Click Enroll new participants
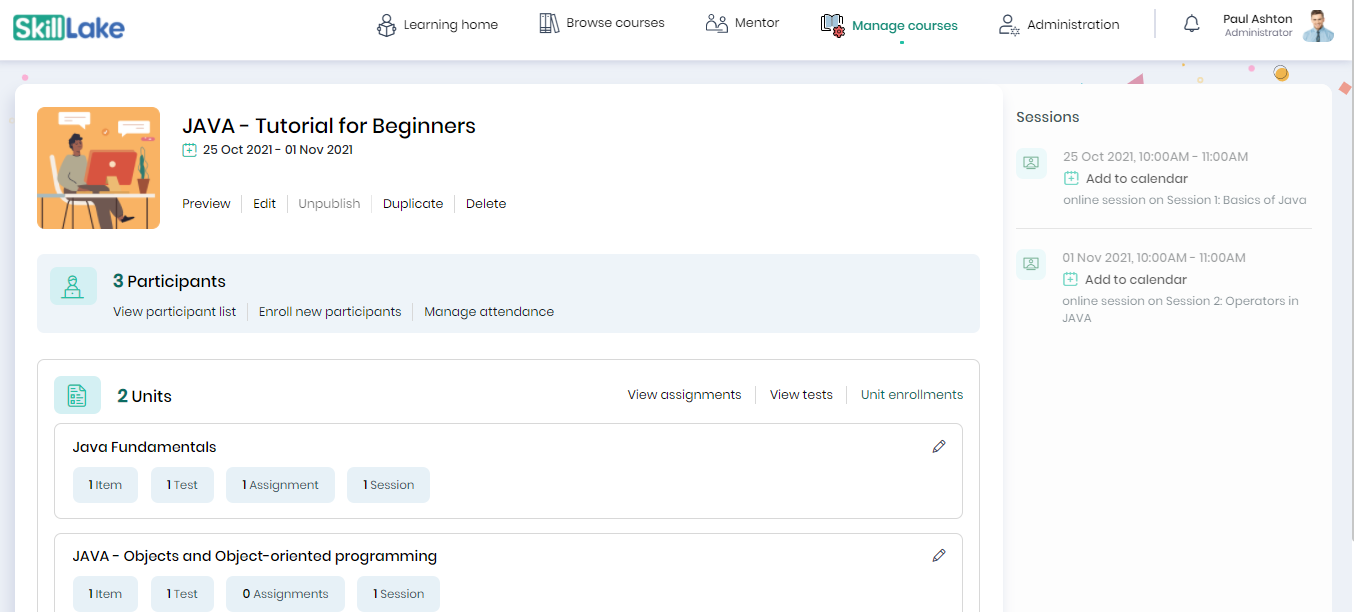Screen dimensions: 1354x612 [330, 312]
